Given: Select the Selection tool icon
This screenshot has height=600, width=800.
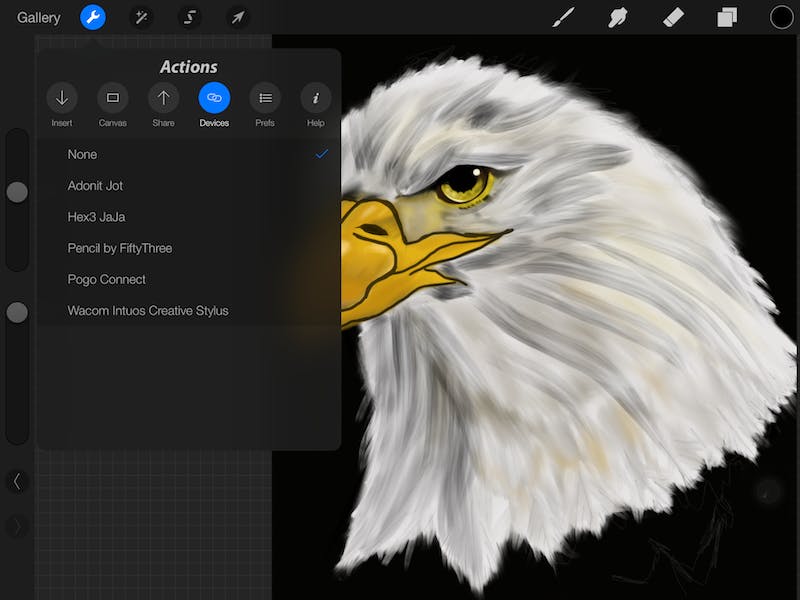Looking at the screenshot, I should [190, 17].
